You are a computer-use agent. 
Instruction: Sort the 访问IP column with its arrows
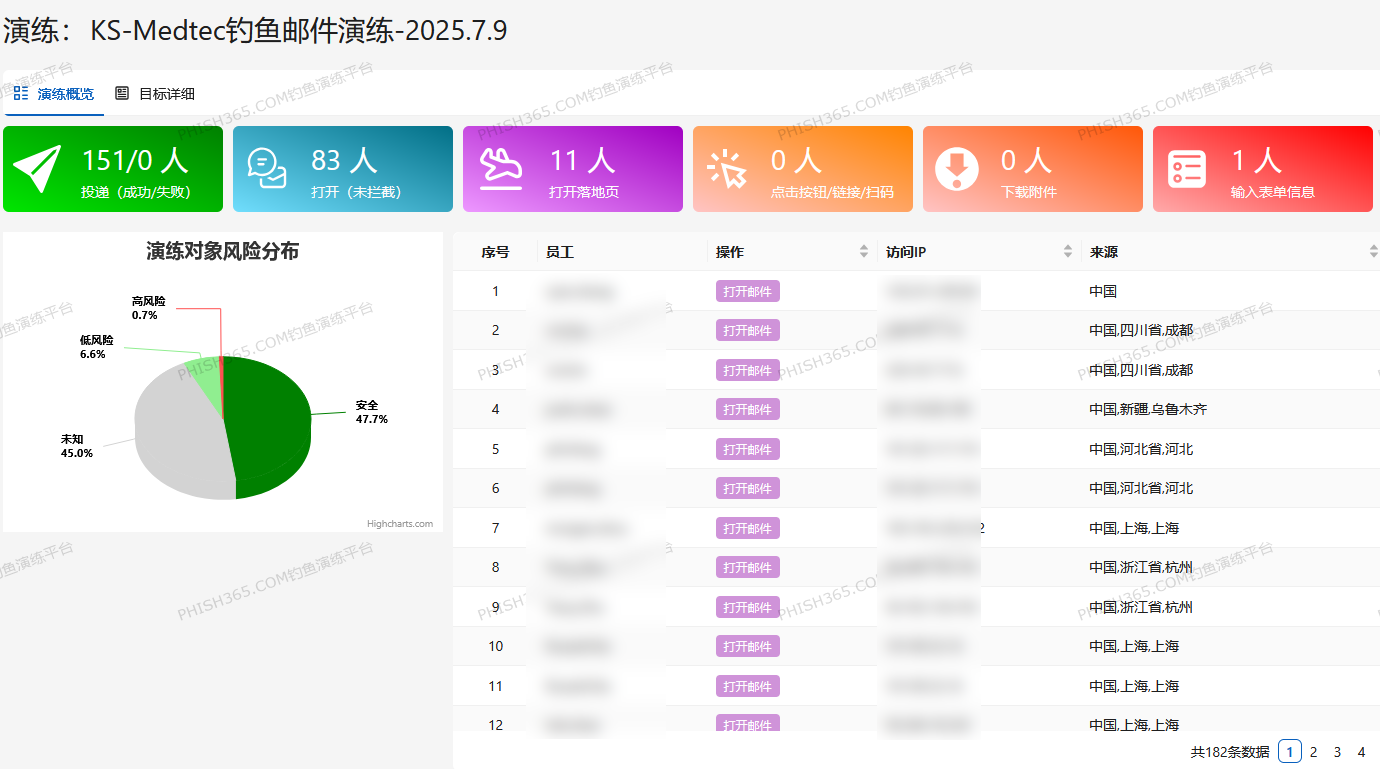pos(1068,252)
